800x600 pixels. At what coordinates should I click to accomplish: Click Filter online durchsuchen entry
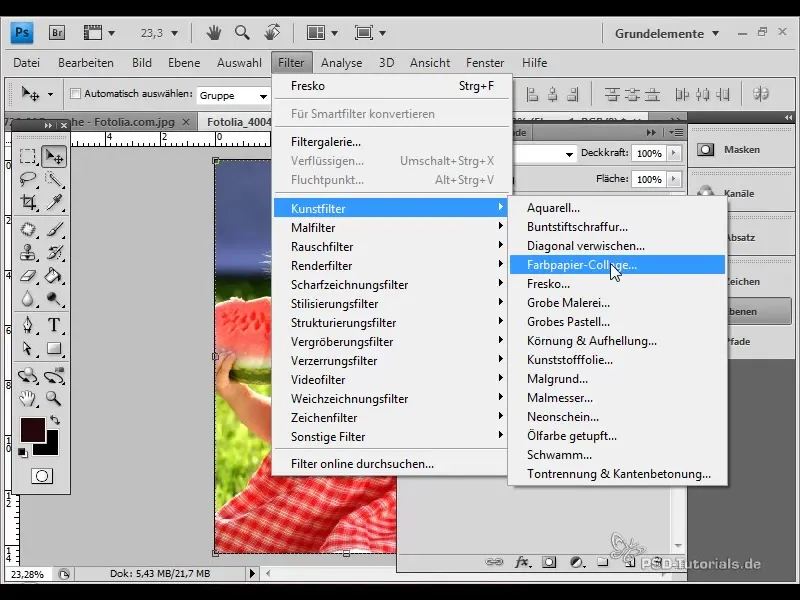click(x=392, y=464)
